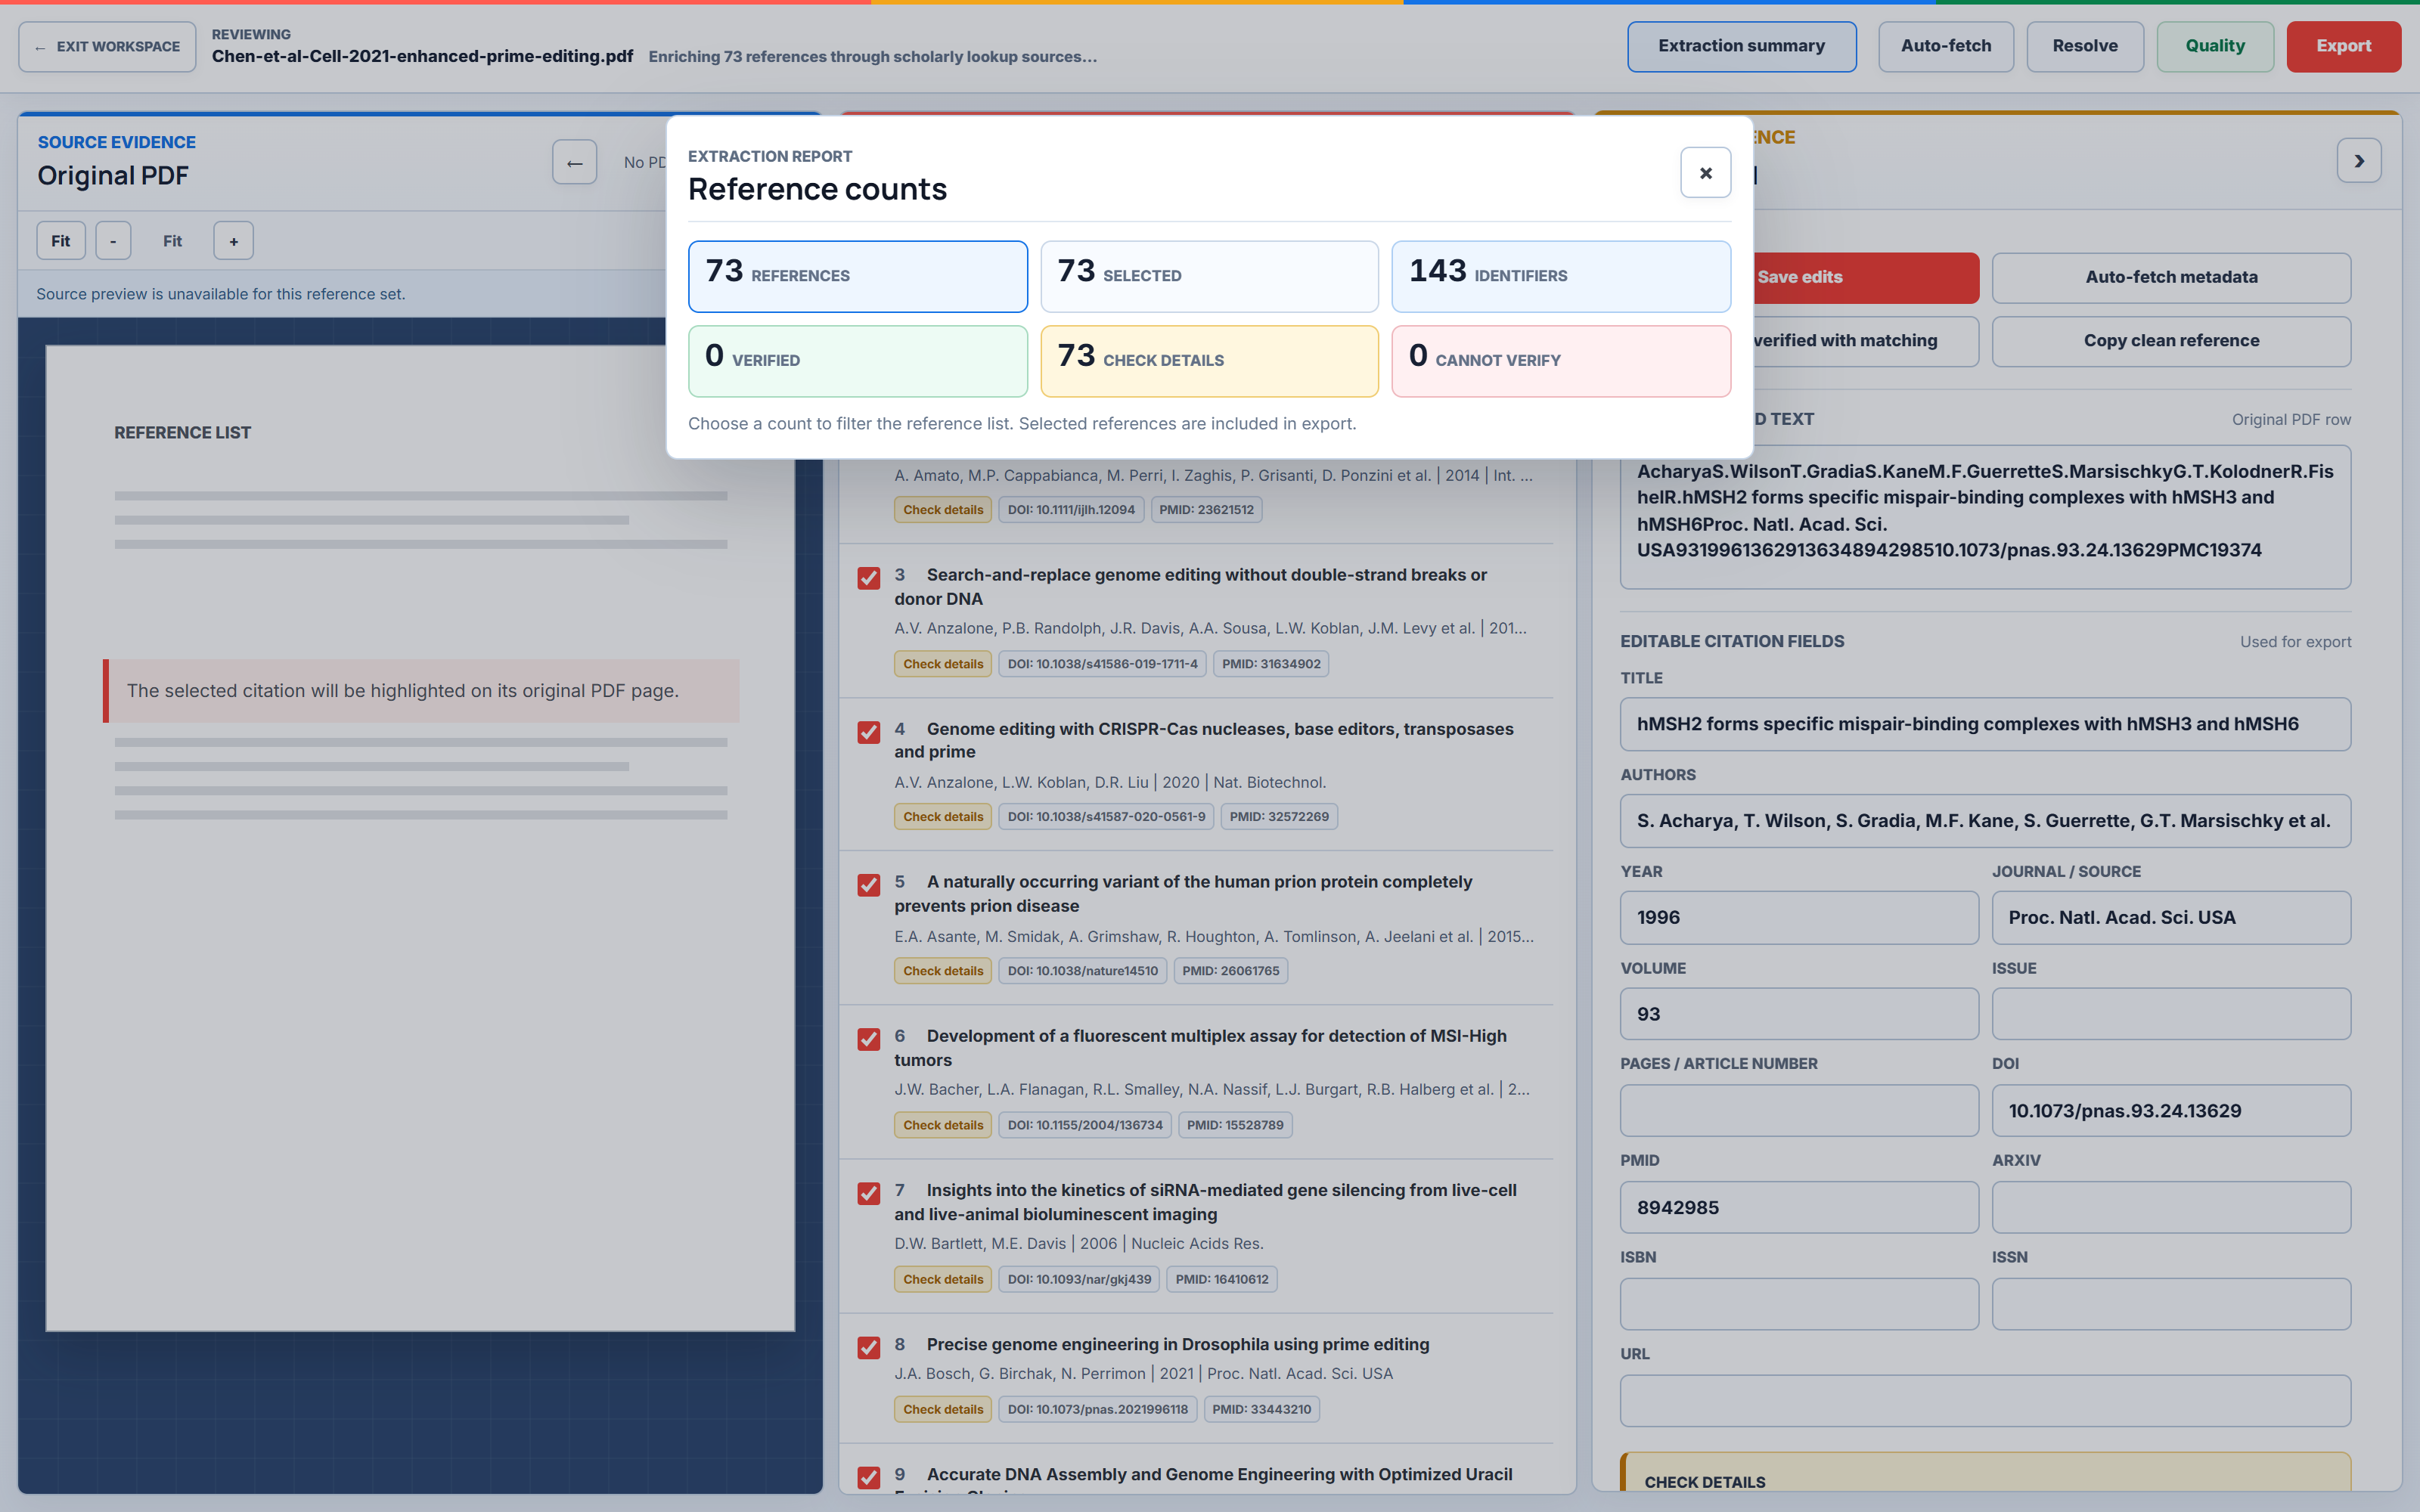The image size is (2420, 1512).
Task: Filter by 0 Cannot Verify count
Action: tap(1560, 361)
